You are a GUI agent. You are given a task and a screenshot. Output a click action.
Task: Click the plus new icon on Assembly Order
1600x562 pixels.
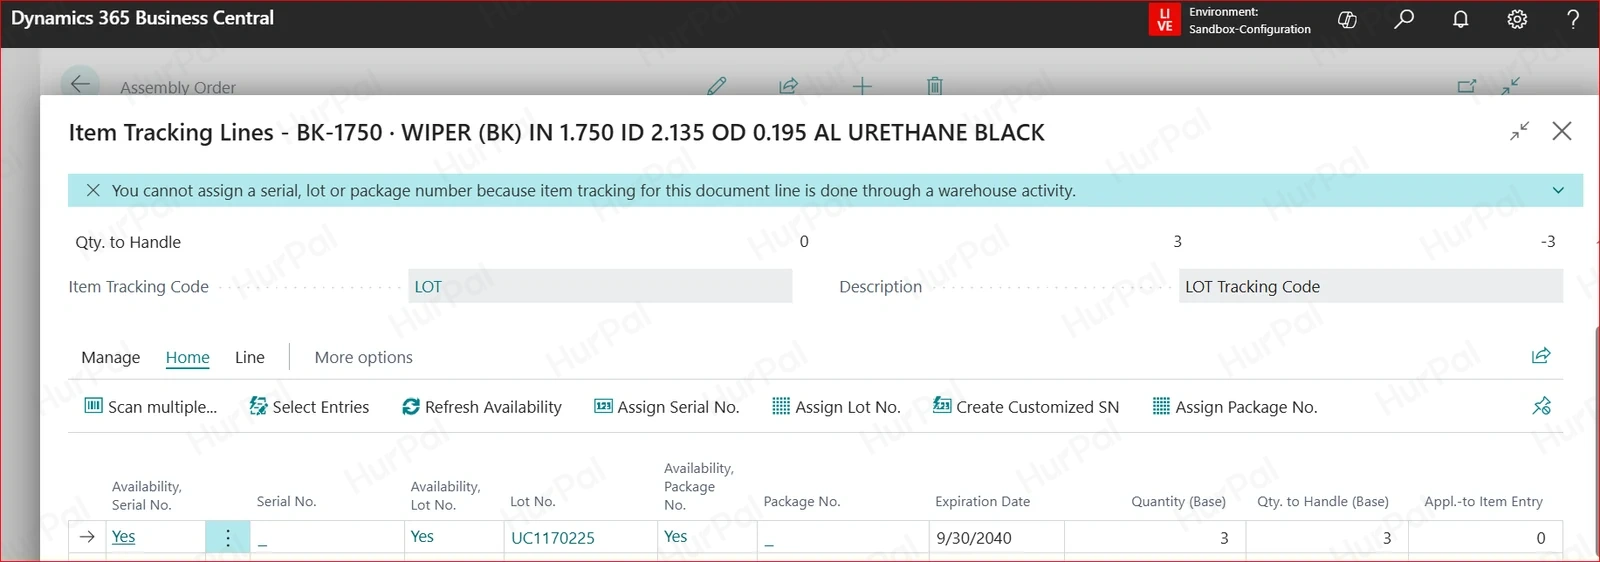[862, 86]
